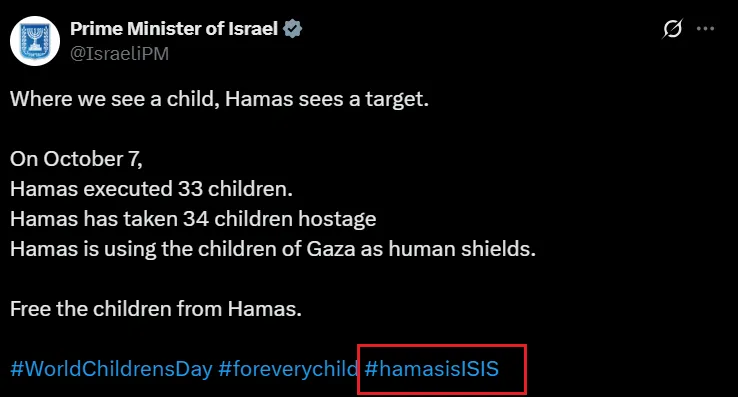The image size is (738, 398).
Task: Click the 'Hamas has taken 34 children hostage' line
Action: pyautogui.click(x=193, y=219)
